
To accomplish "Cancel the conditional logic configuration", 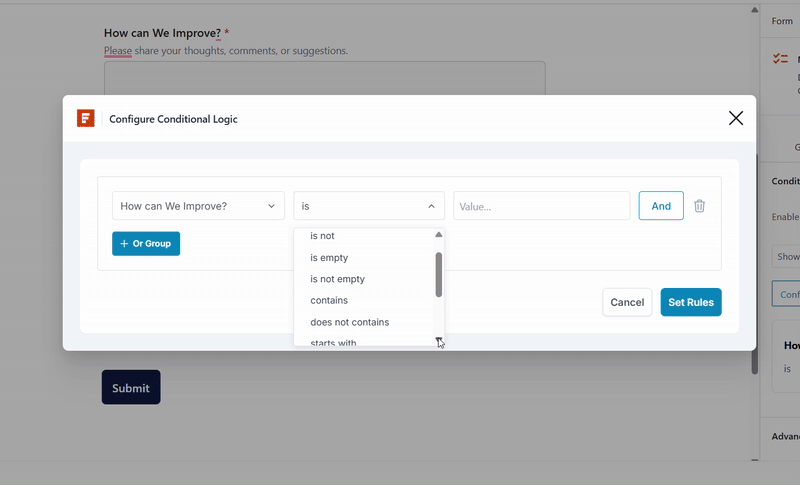I will point(627,302).
